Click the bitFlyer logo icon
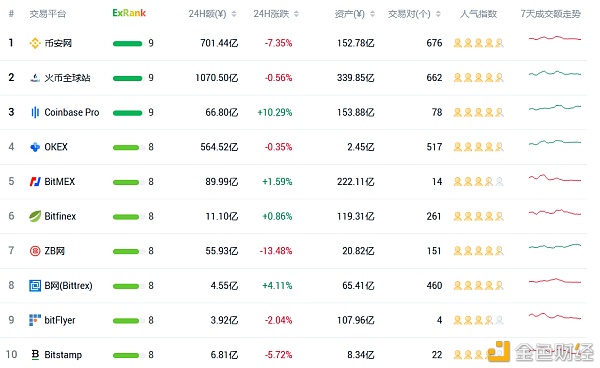 [x=35, y=320]
